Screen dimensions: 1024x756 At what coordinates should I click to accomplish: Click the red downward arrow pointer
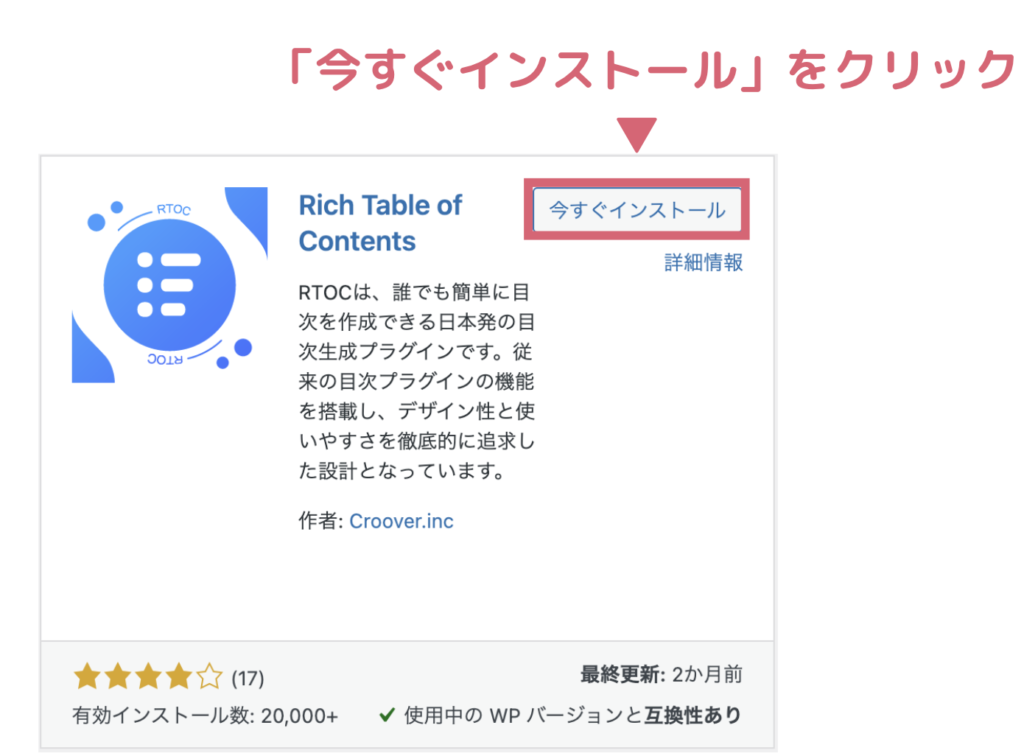click(x=636, y=135)
